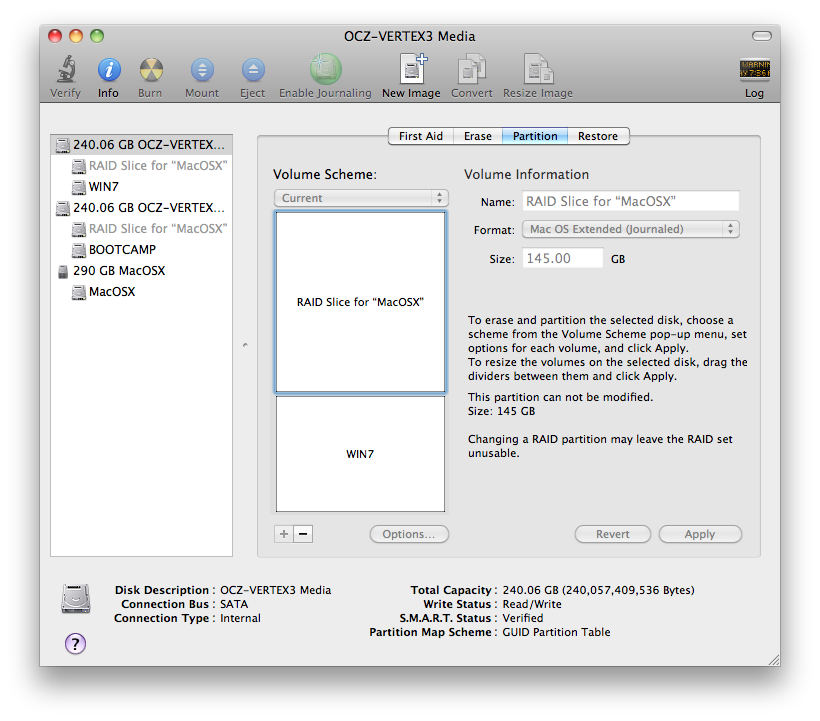
Task: Select the WIN7 partition block in layout
Action: [x=360, y=454]
